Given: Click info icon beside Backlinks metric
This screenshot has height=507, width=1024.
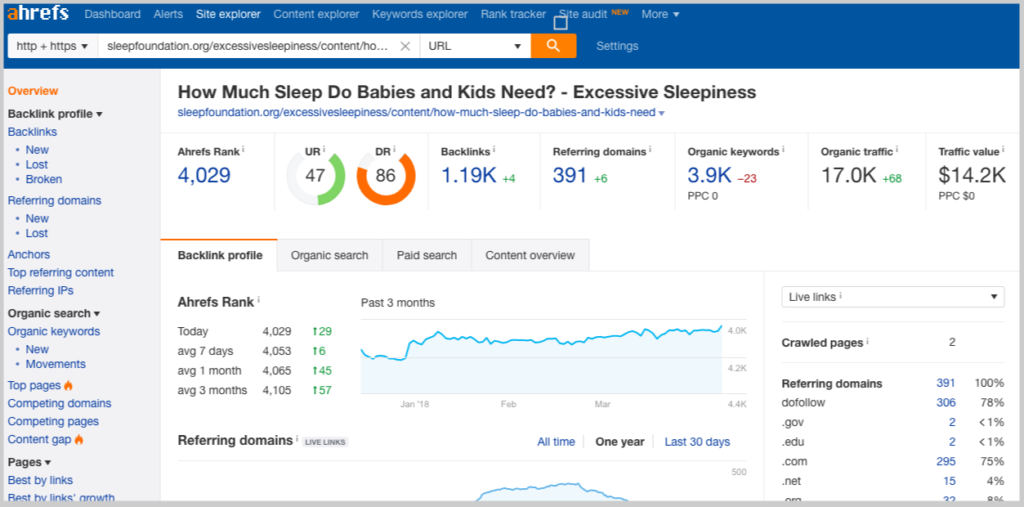Looking at the screenshot, I should coord(494,151).
